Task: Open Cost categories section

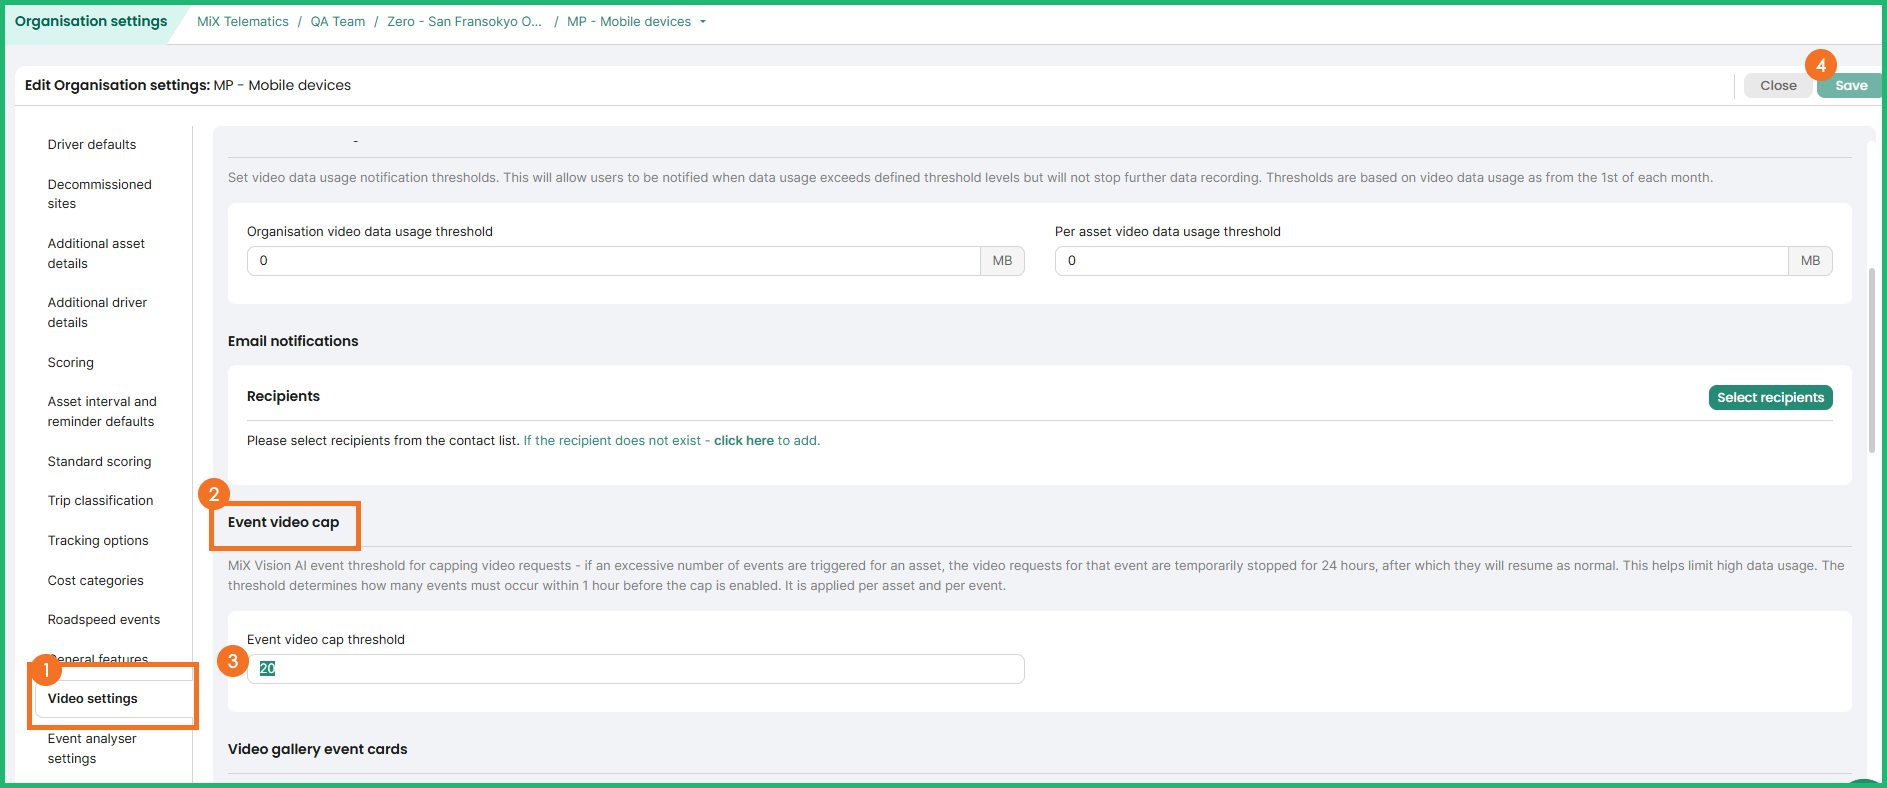Action: point(95,581)
